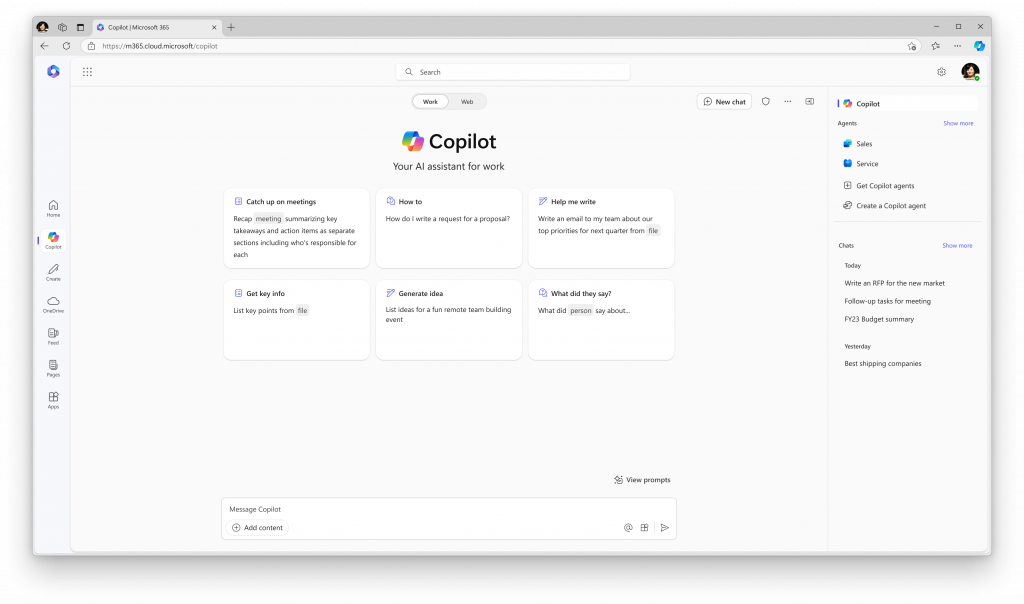Switch to Web mode
Viewport: 1024px width, 604px height.
tap(467, 102)
